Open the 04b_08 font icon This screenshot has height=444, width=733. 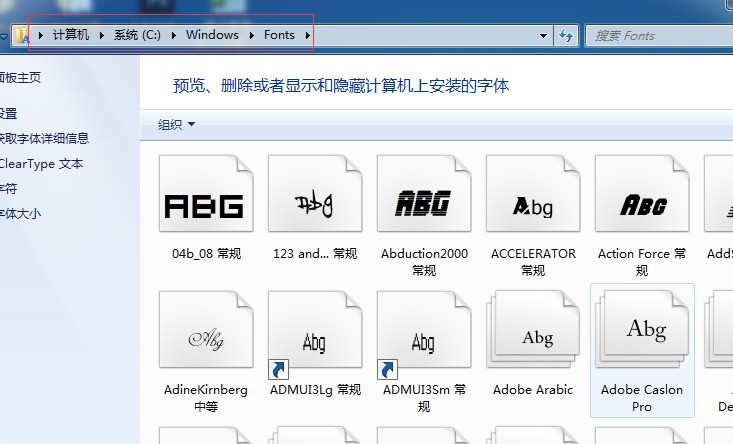(206, 193)
